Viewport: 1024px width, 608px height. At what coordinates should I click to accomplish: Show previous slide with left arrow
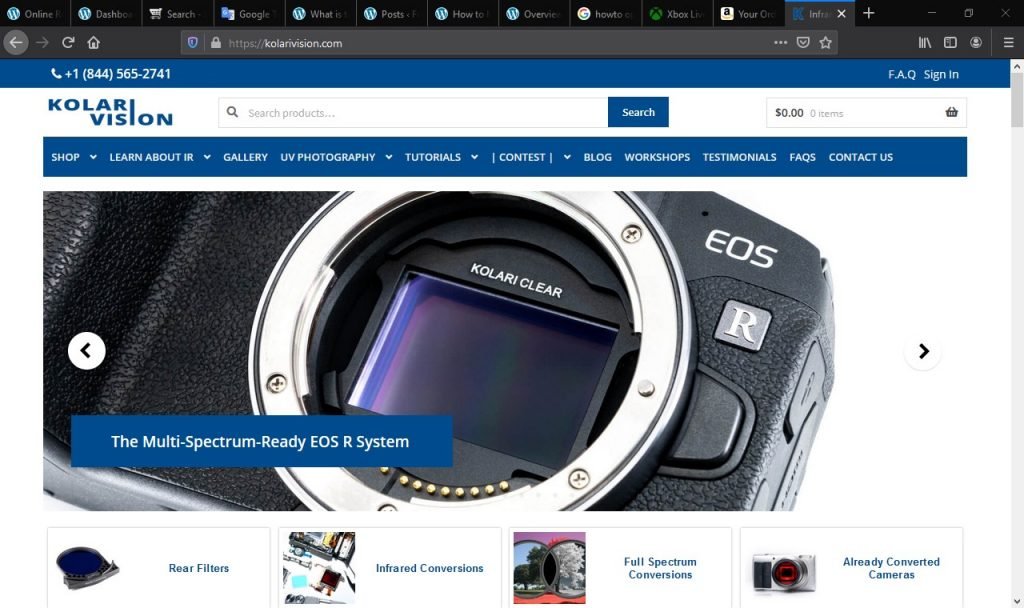point(86,351)
